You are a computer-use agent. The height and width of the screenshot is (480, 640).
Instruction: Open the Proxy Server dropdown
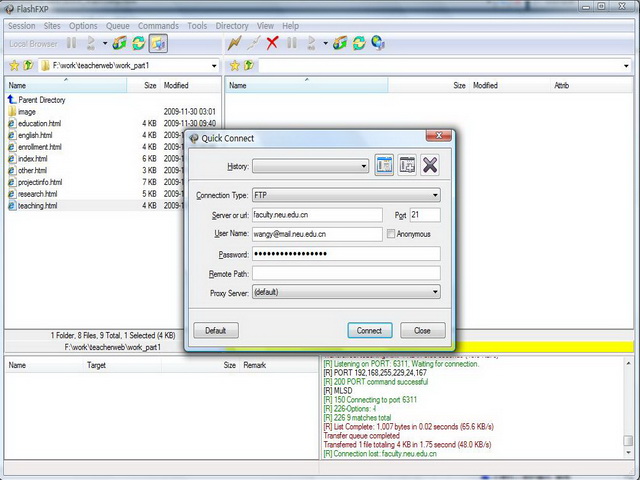(435, 292)
